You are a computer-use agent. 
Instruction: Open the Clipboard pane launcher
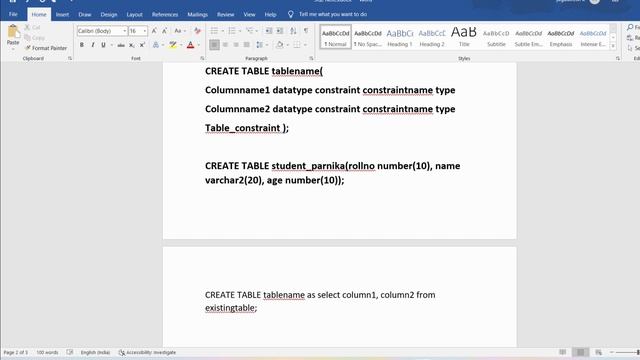tap(70, 59)
